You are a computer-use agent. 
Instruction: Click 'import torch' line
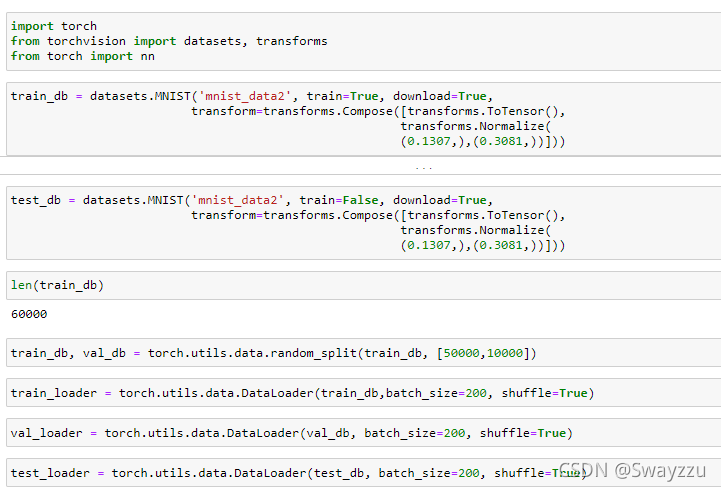click(54, 26)
